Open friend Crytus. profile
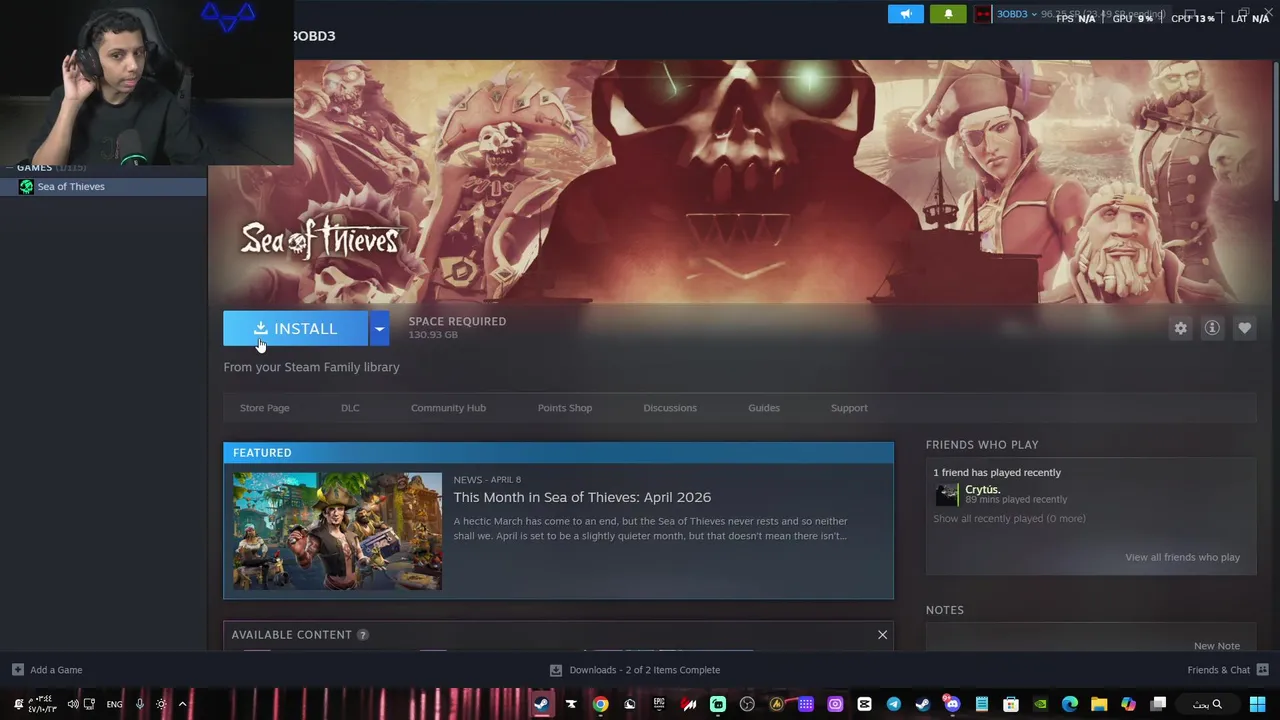1280x720 pixels. click(982, 490)
